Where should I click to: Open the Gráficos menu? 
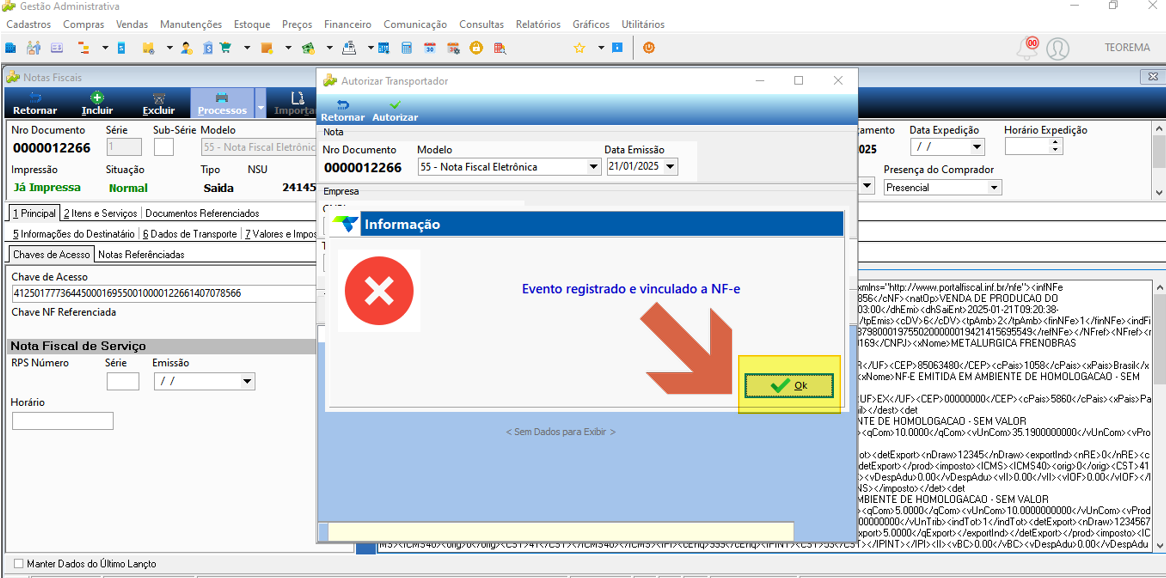tap(591, 25)
